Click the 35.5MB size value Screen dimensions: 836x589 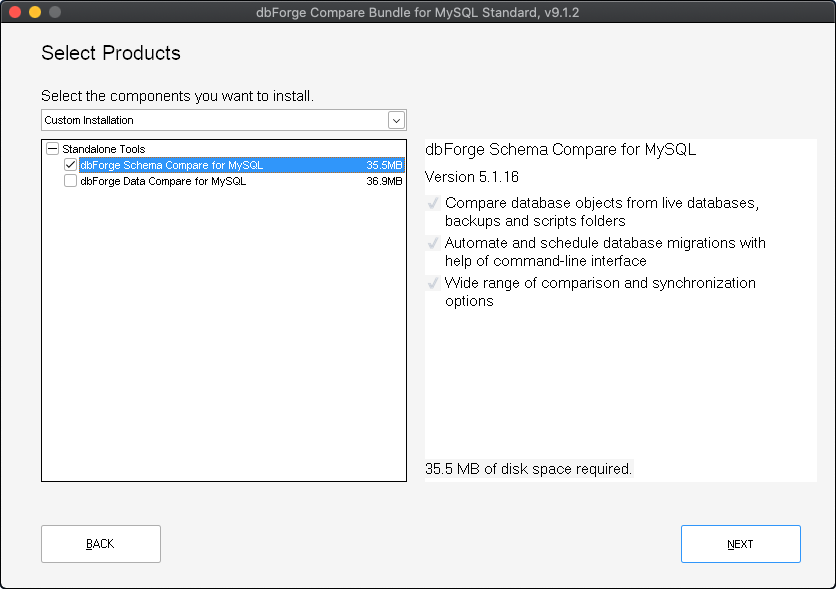click(384, 165)
